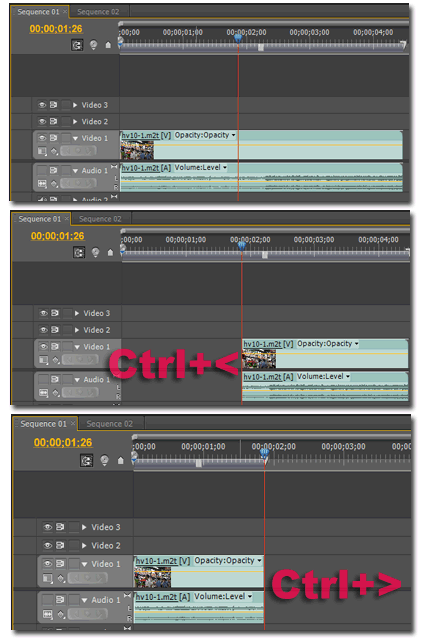Click video clip thumbnail in bottom timeline
This screenshot has width=422, height=639.
153,577
